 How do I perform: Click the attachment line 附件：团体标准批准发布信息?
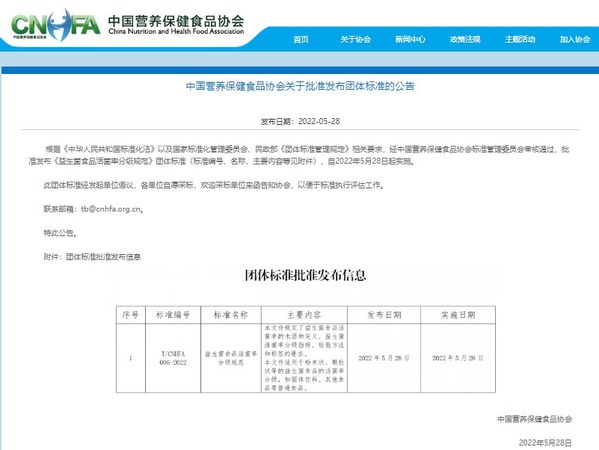tap(92, 257)
